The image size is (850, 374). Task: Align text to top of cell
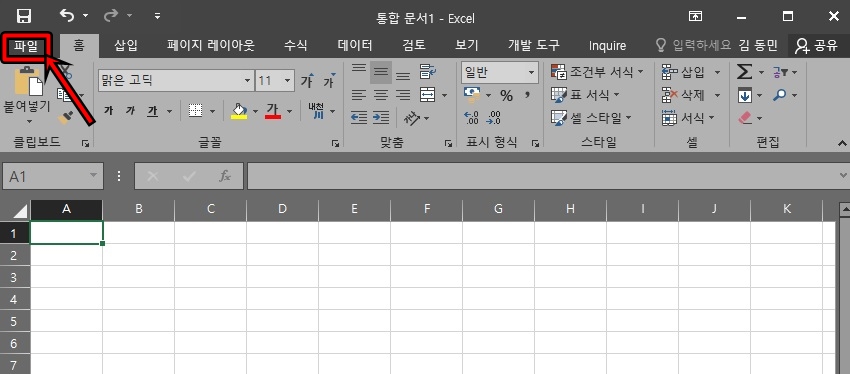[x=359, y=70]
